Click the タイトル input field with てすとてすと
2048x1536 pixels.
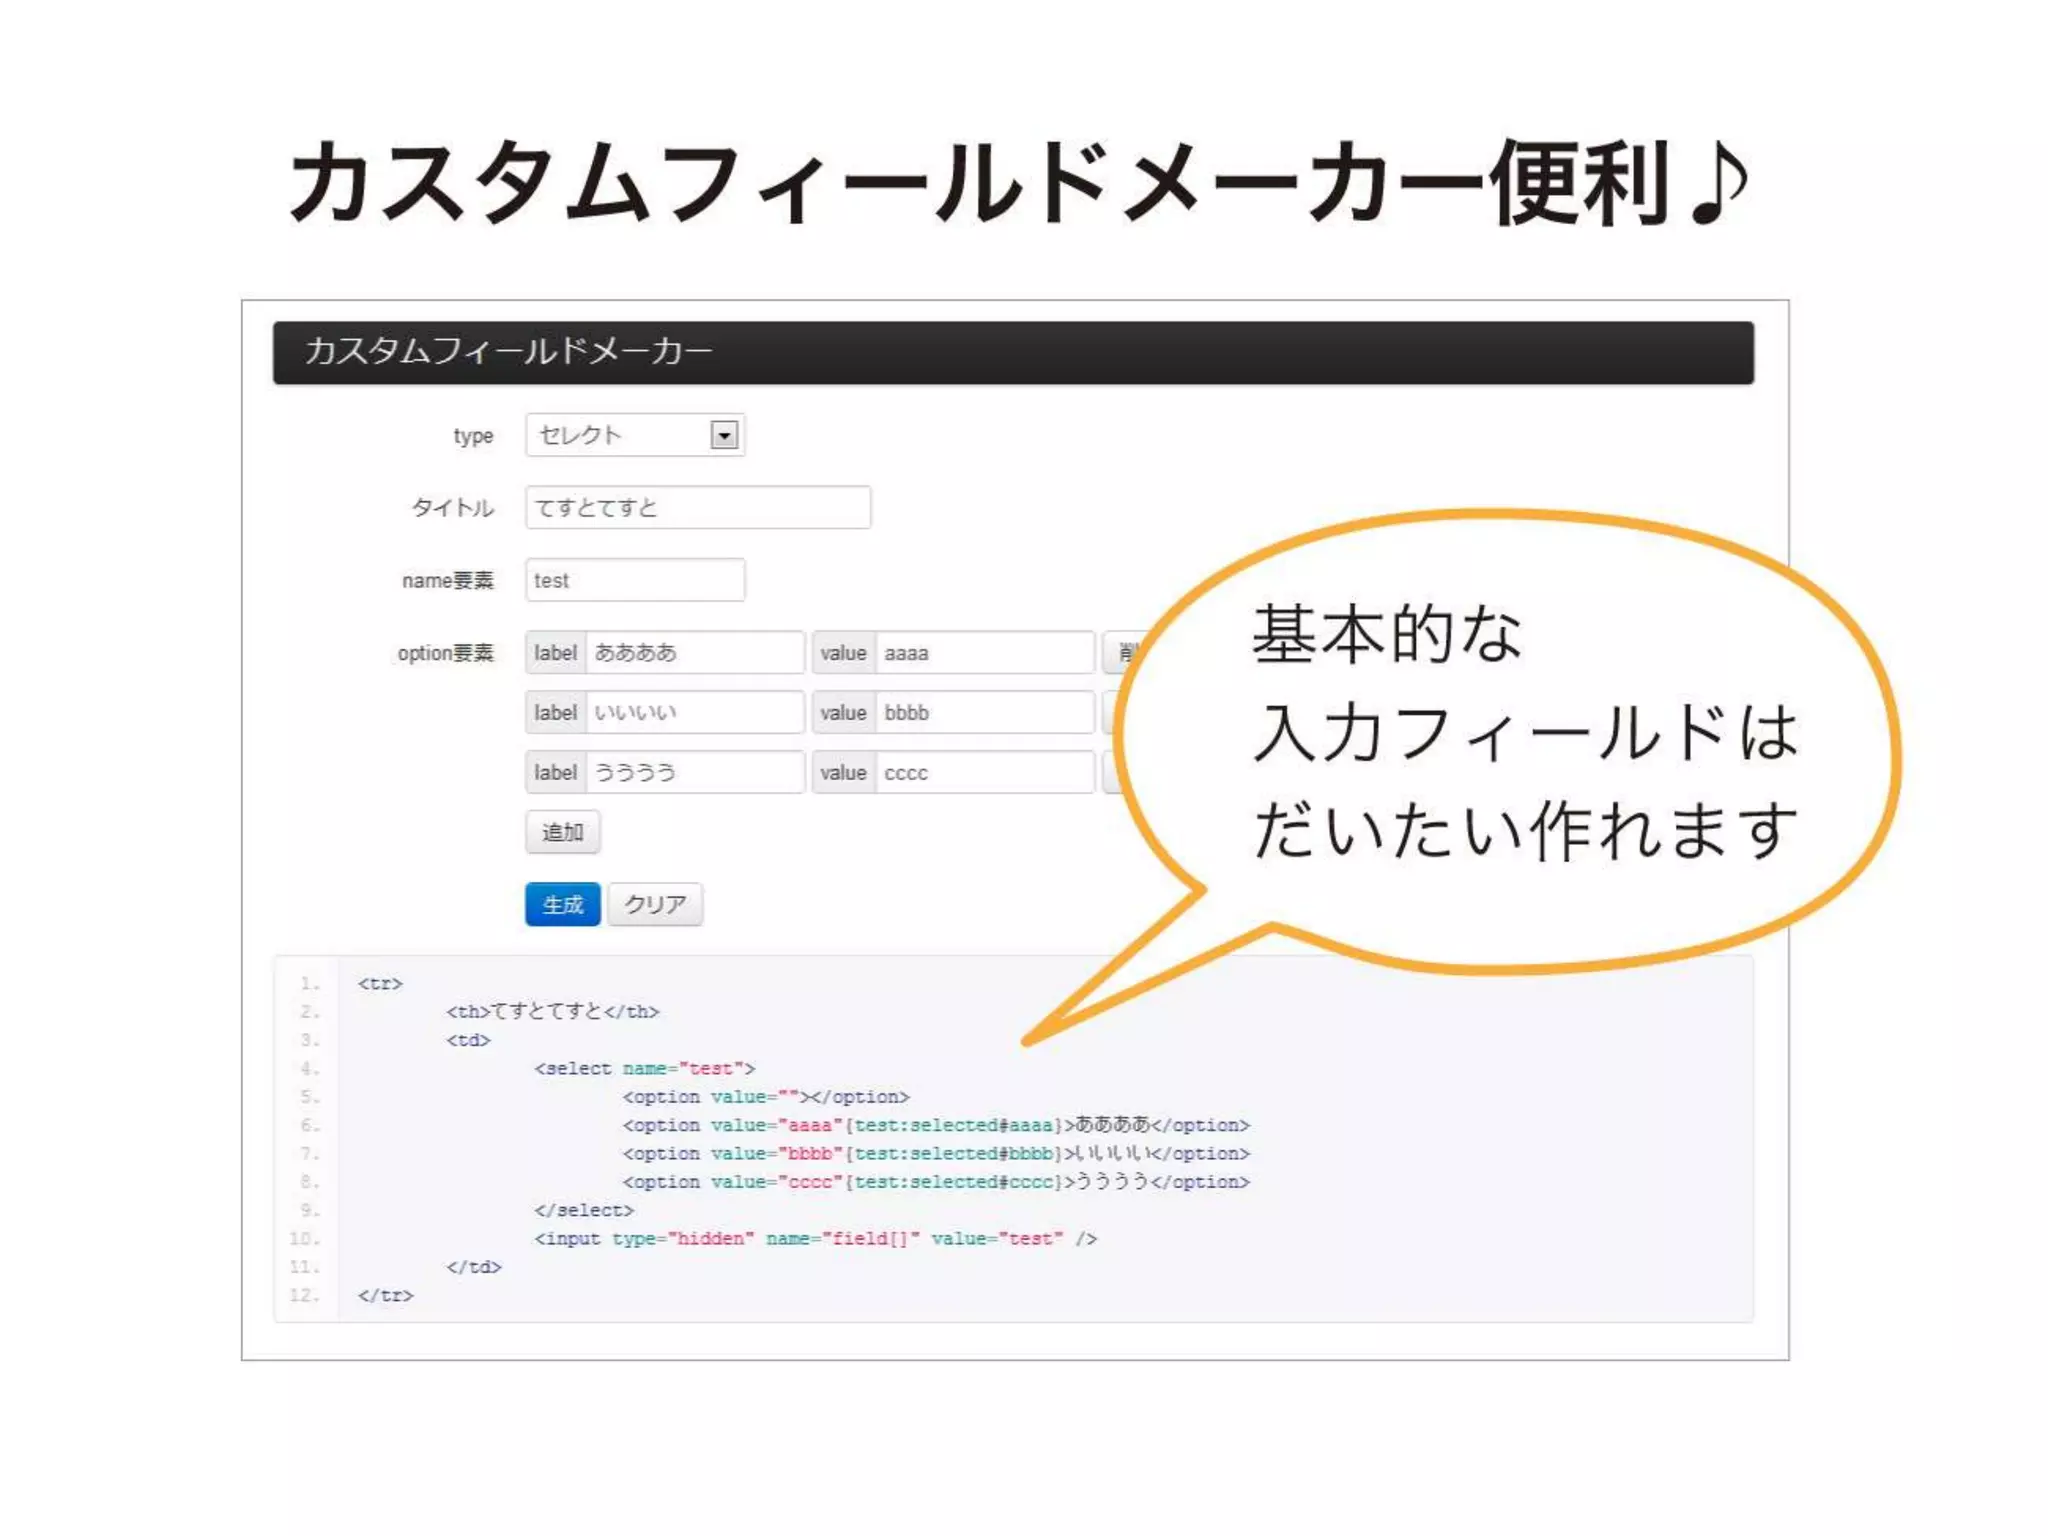pos(698,507)
